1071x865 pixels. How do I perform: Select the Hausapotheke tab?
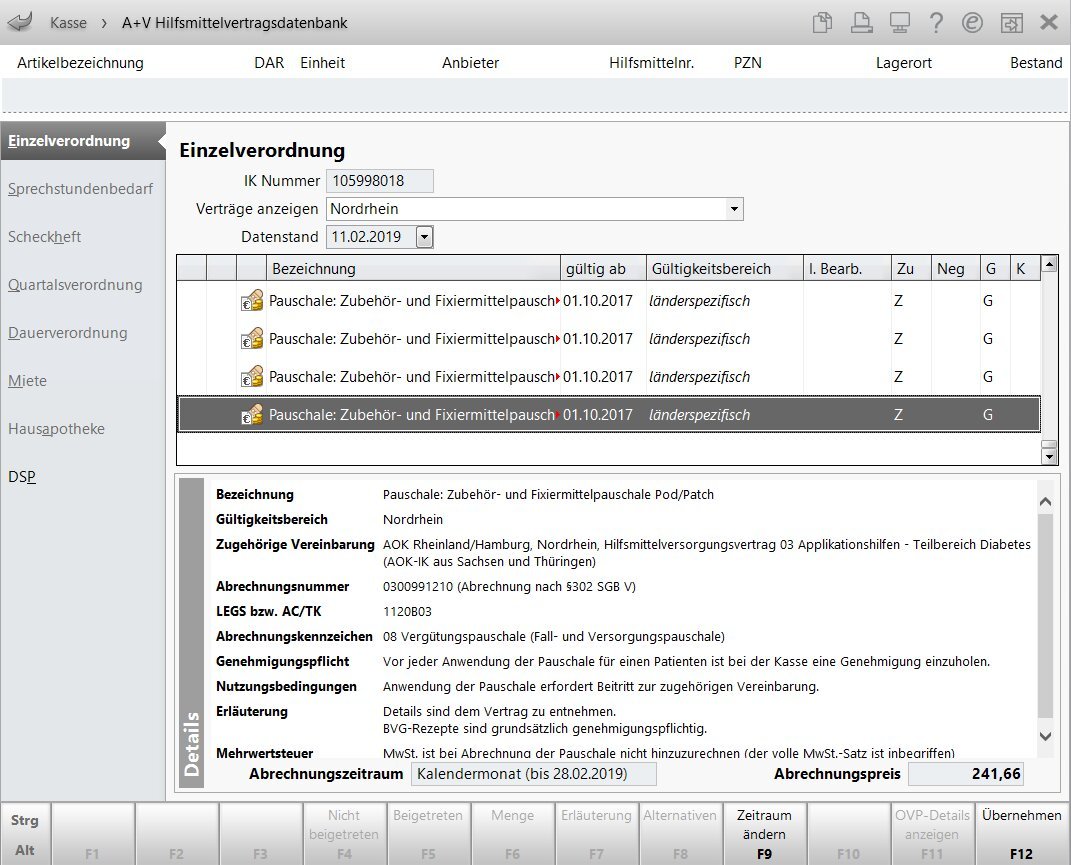(x=57, y=428)
